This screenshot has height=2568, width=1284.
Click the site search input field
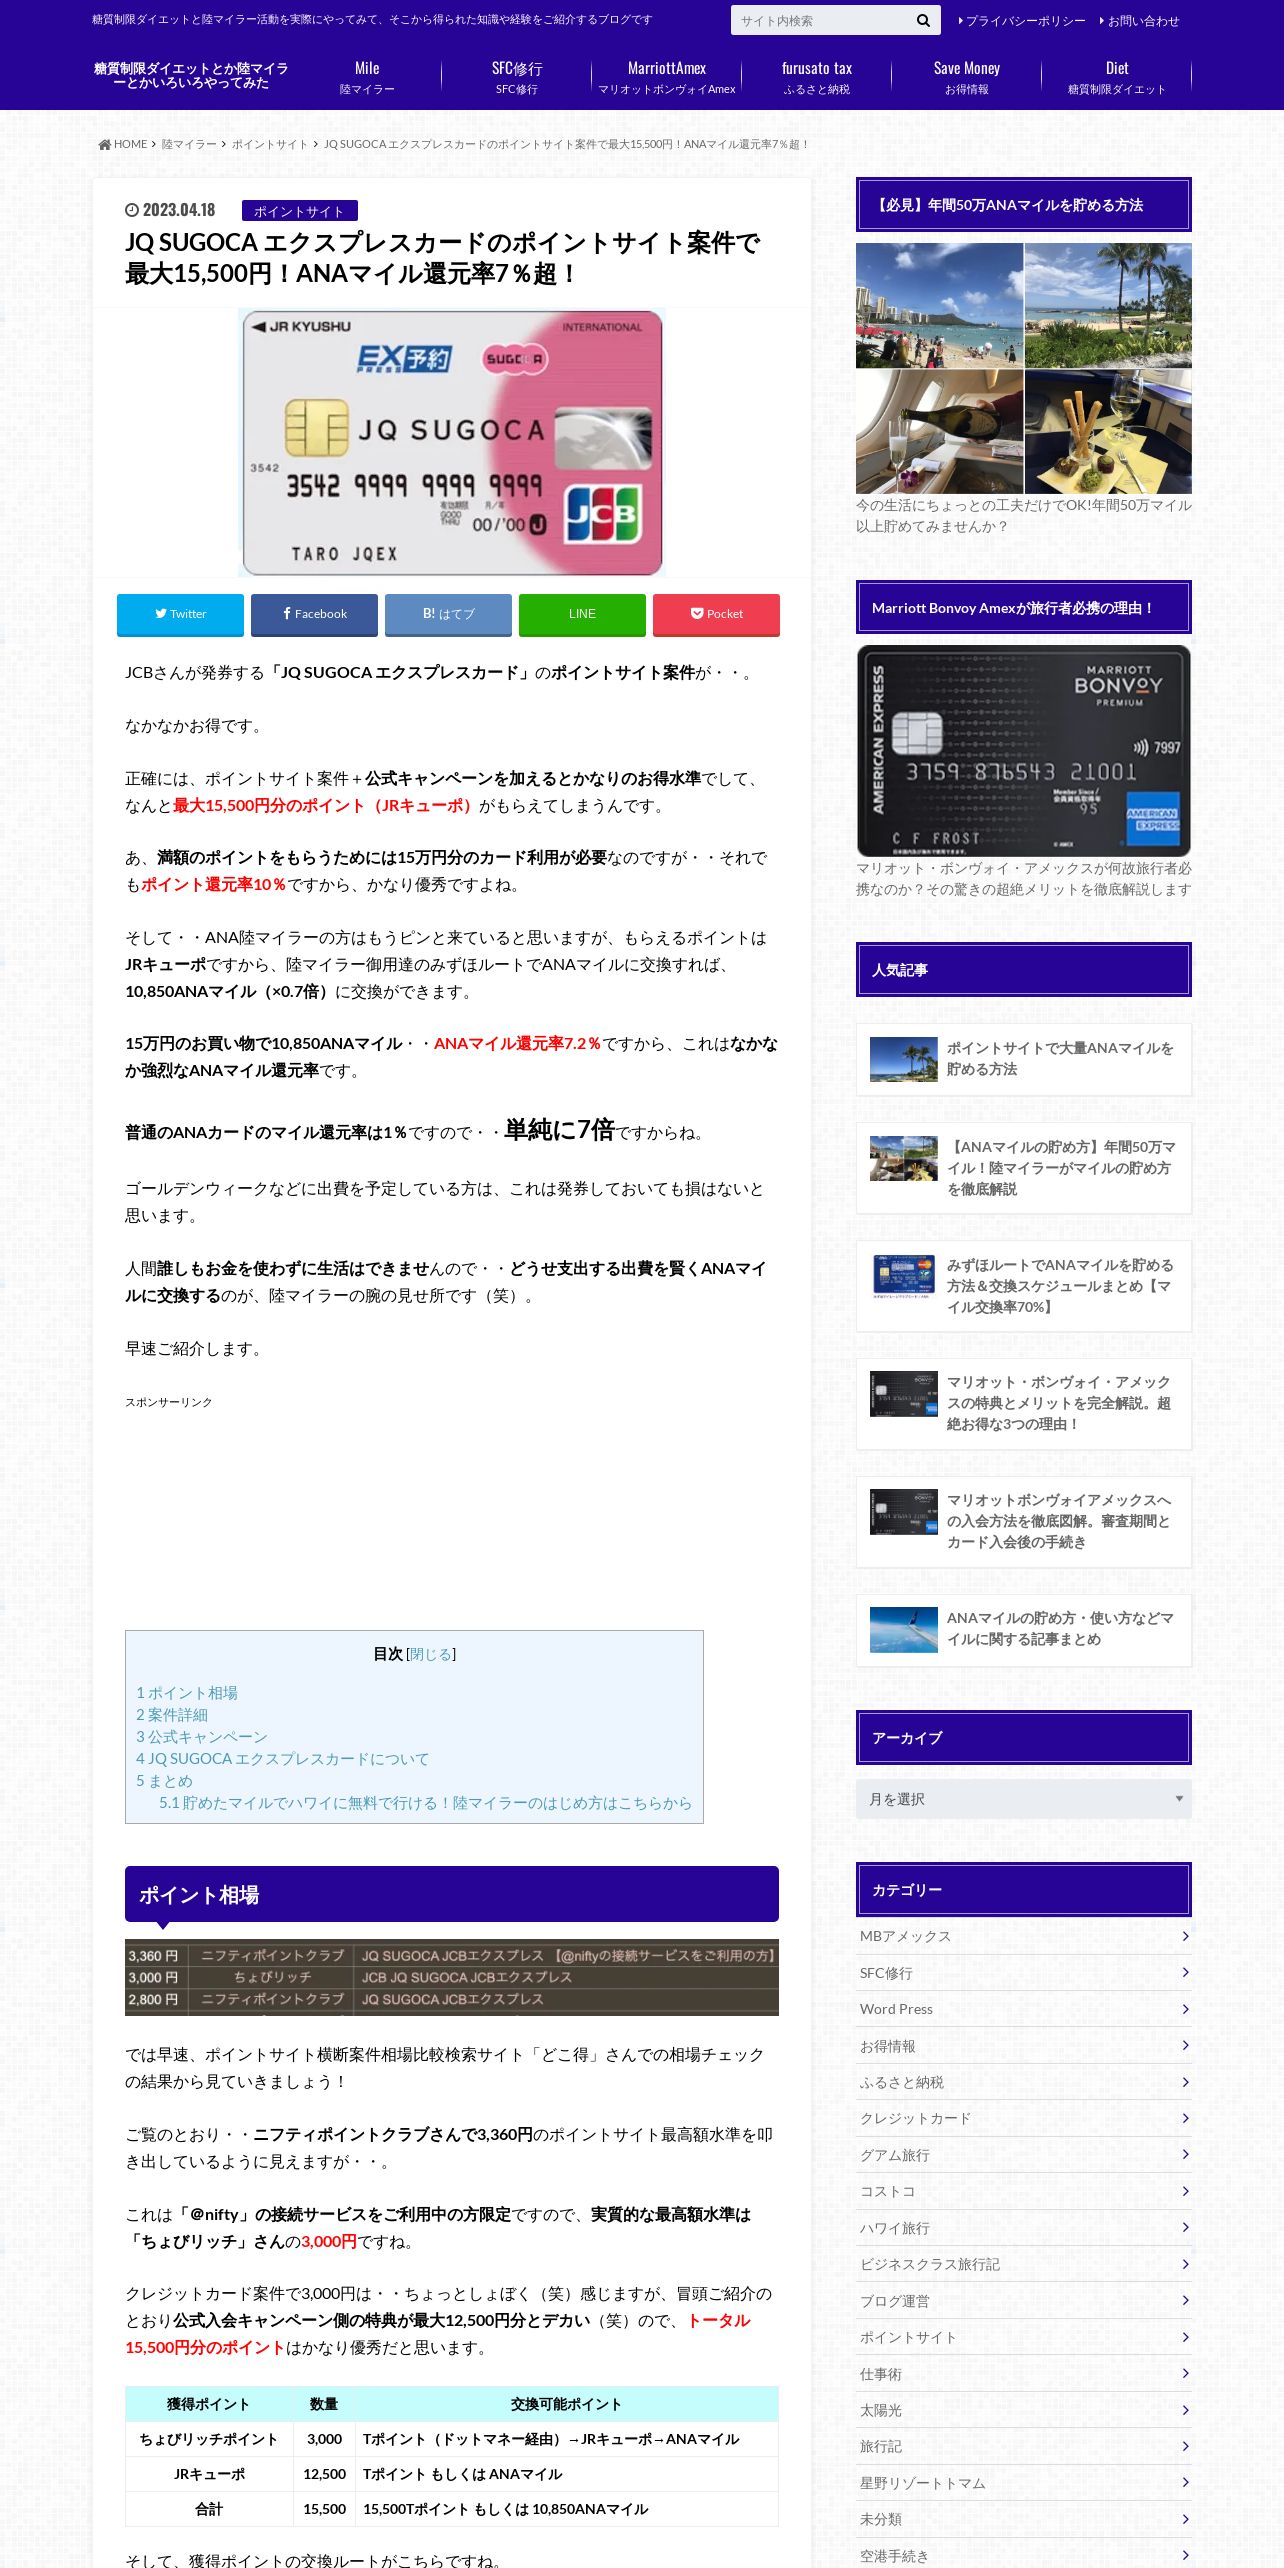tap(821, 20)
